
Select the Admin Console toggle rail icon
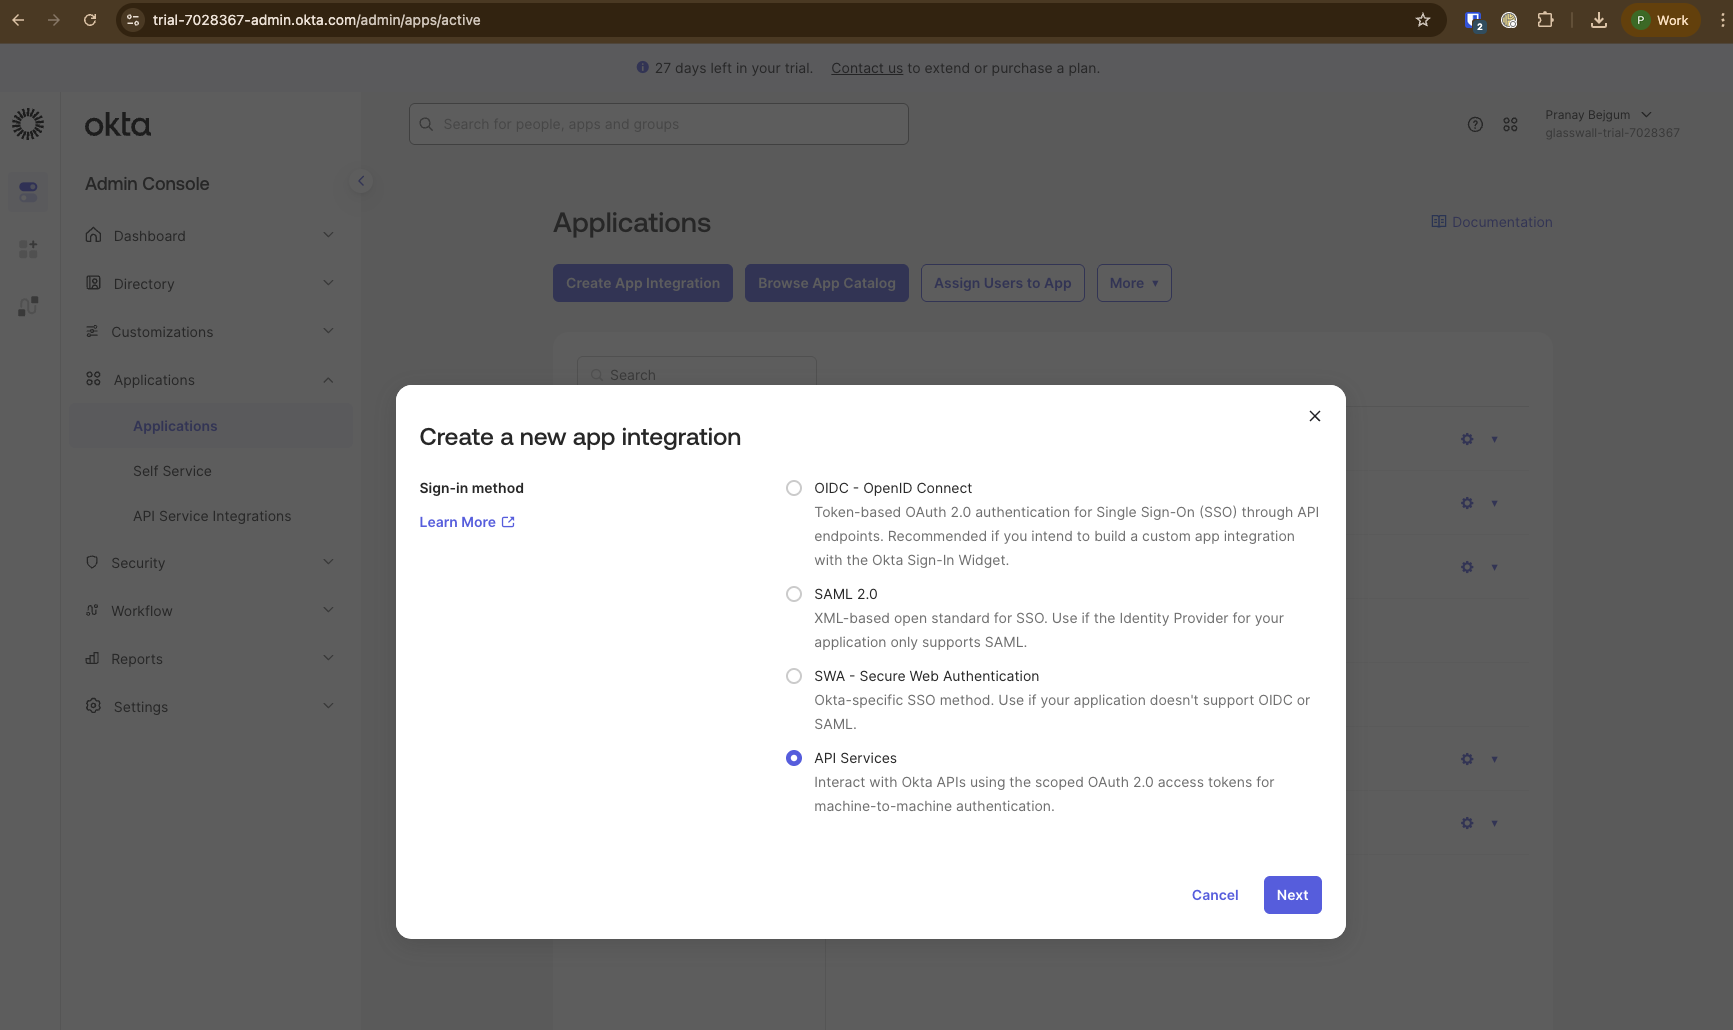tap(28, 191)
